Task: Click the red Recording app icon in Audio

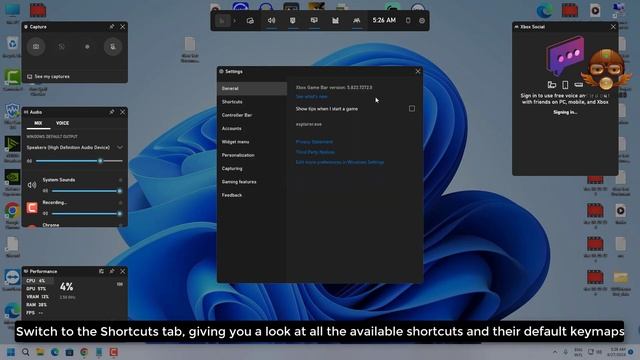Action: (x=32, y=208)
